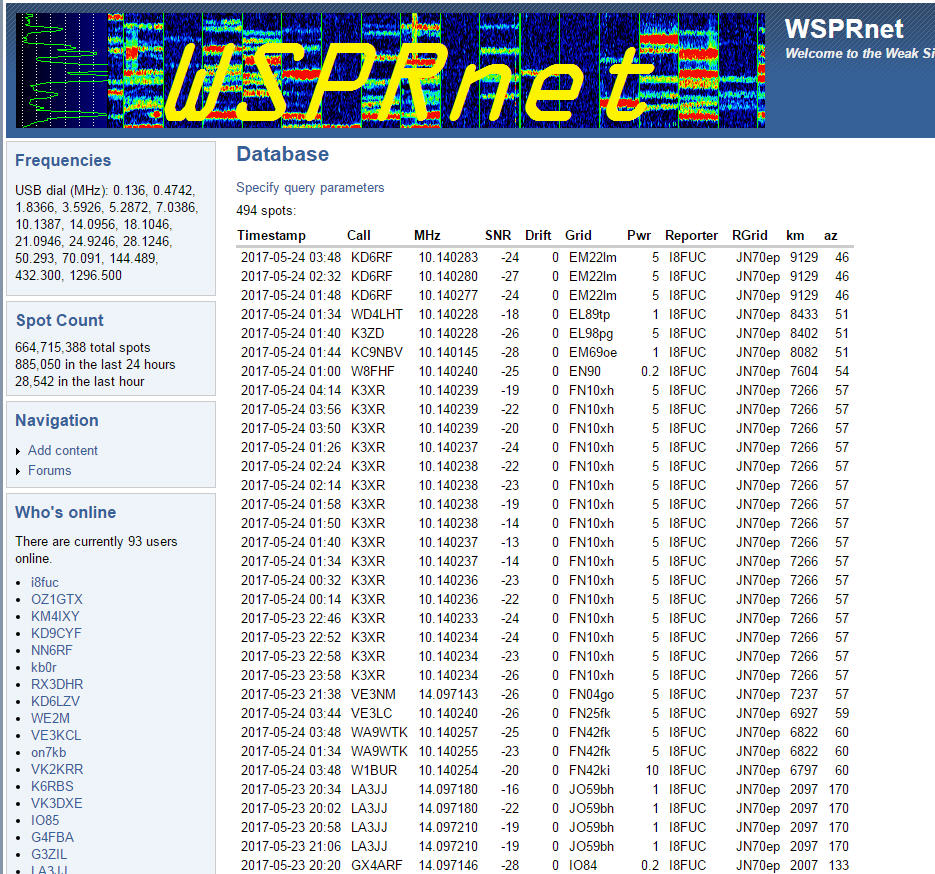The width and height of the screenshot is (935, 874).
Task: Click grid locator FN25fk
Action: point(590,714)
